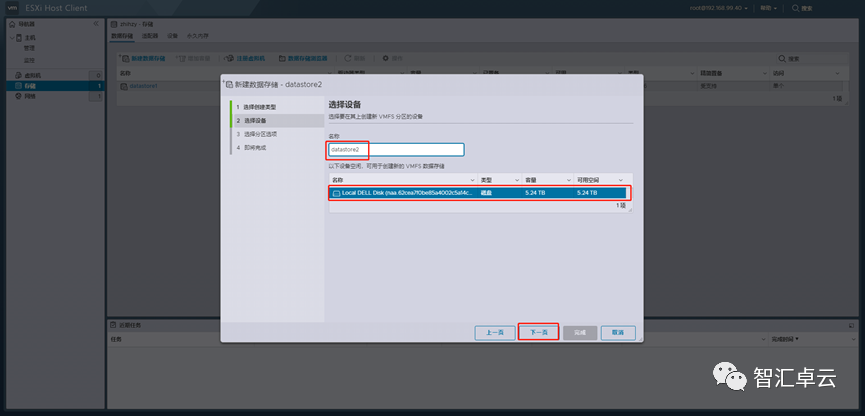Click the datastore2 name input field
This screenshot has width=865, height=416.
396,150
